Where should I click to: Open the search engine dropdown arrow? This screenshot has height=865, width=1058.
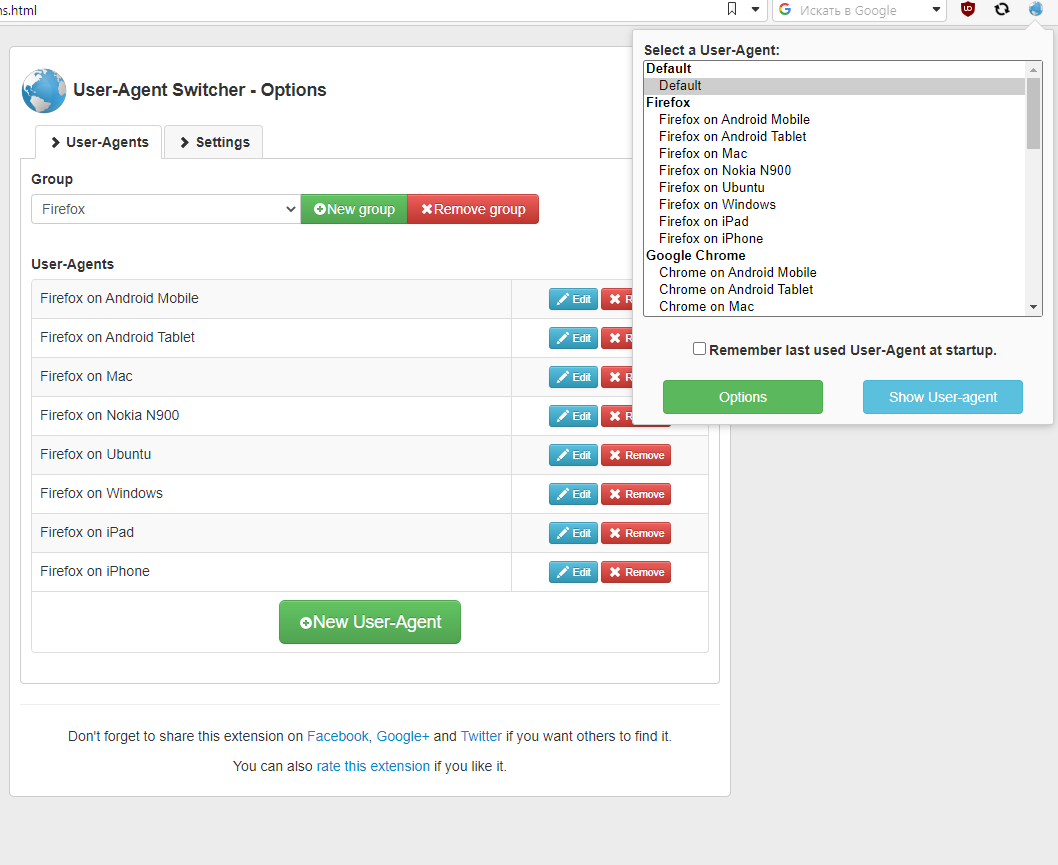pyautogui.click(x=937, y=9)
